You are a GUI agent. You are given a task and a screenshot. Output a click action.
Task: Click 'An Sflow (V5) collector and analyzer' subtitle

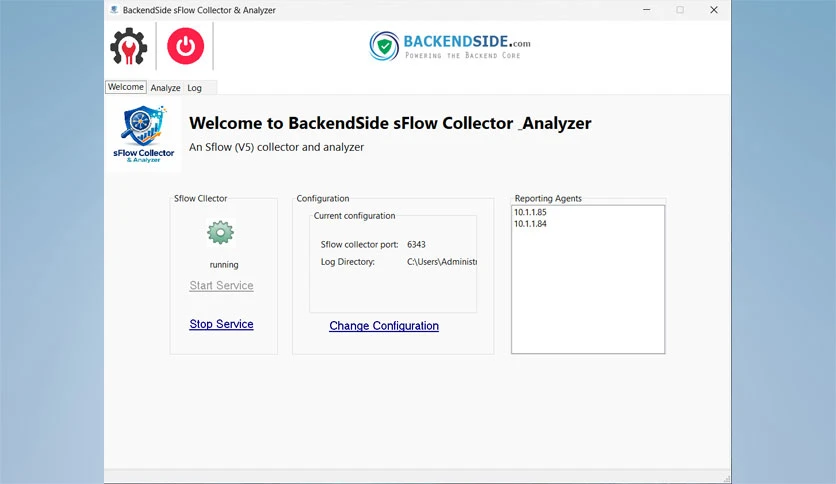[277, 147]
